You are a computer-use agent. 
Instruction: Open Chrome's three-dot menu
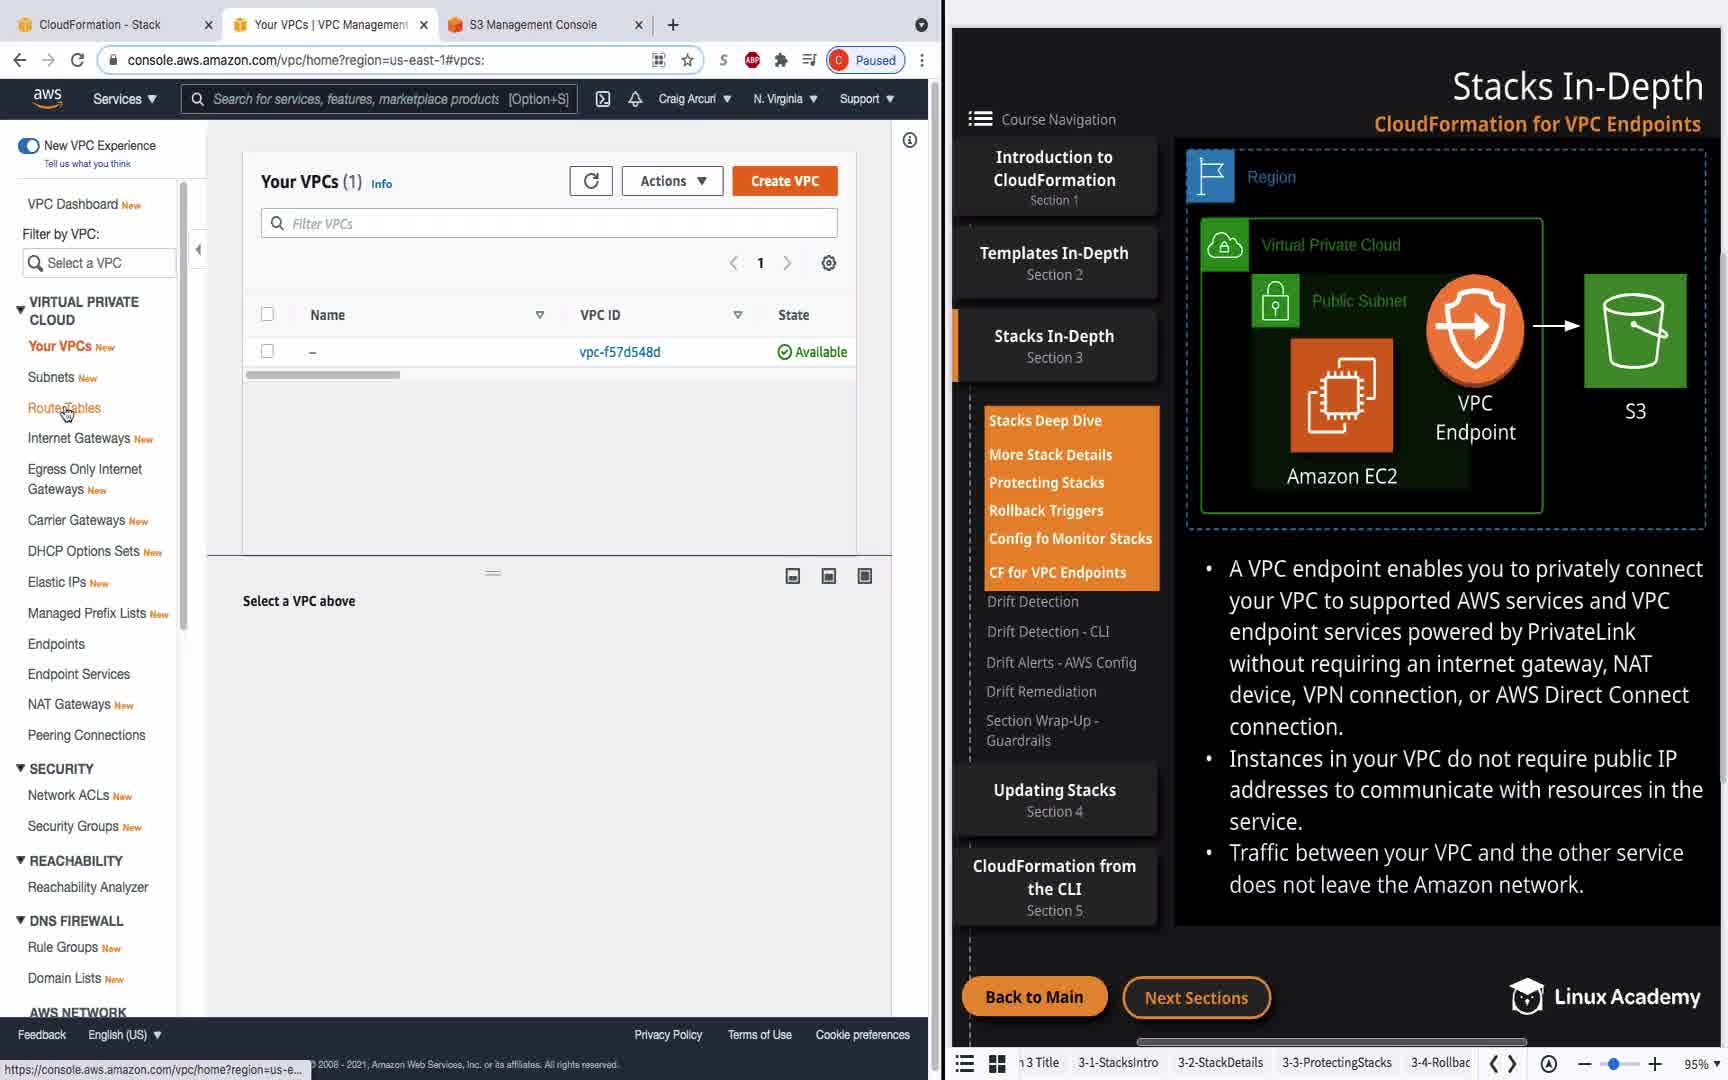click(x=921, y=60)
